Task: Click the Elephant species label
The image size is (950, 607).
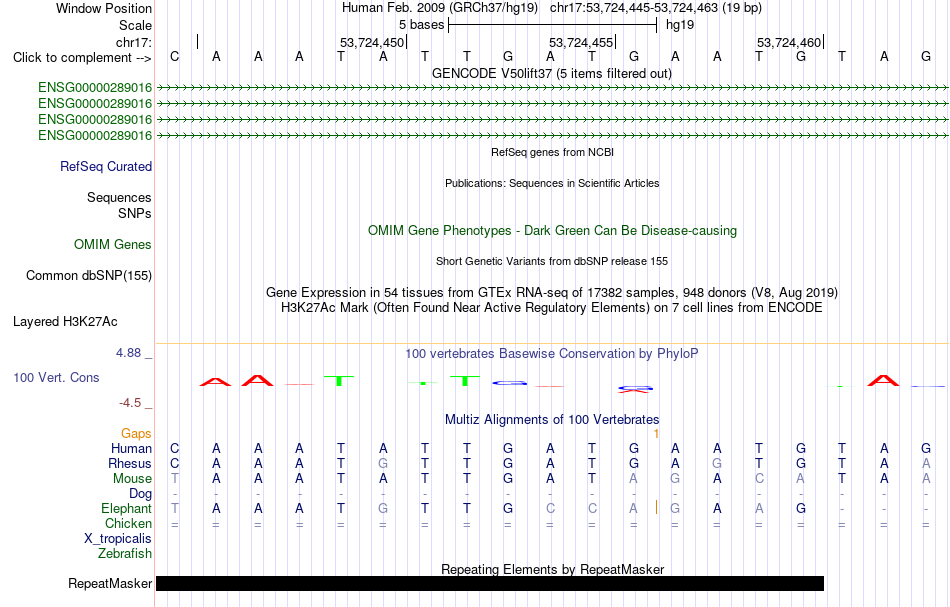Action: click(126, 509)
